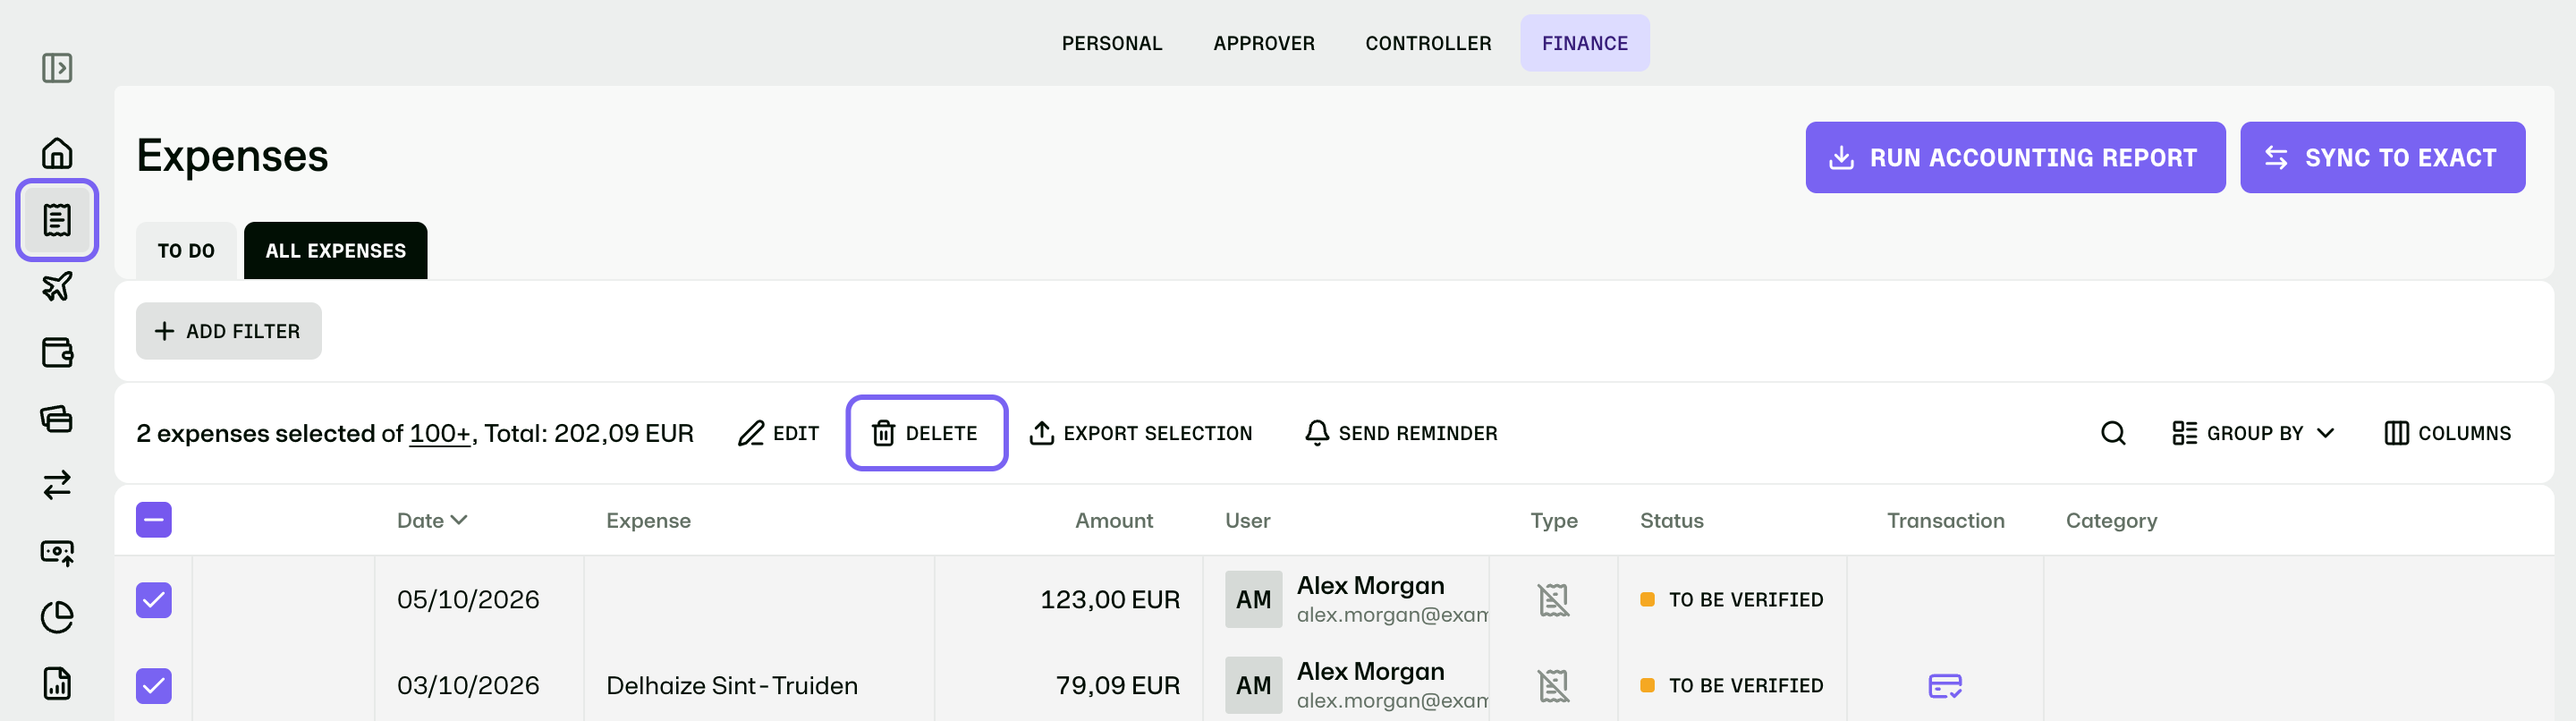This screenshot has width=2576, height=721.
Task: Toggle the select-all checkbox in table header
Action: point(154,520)
